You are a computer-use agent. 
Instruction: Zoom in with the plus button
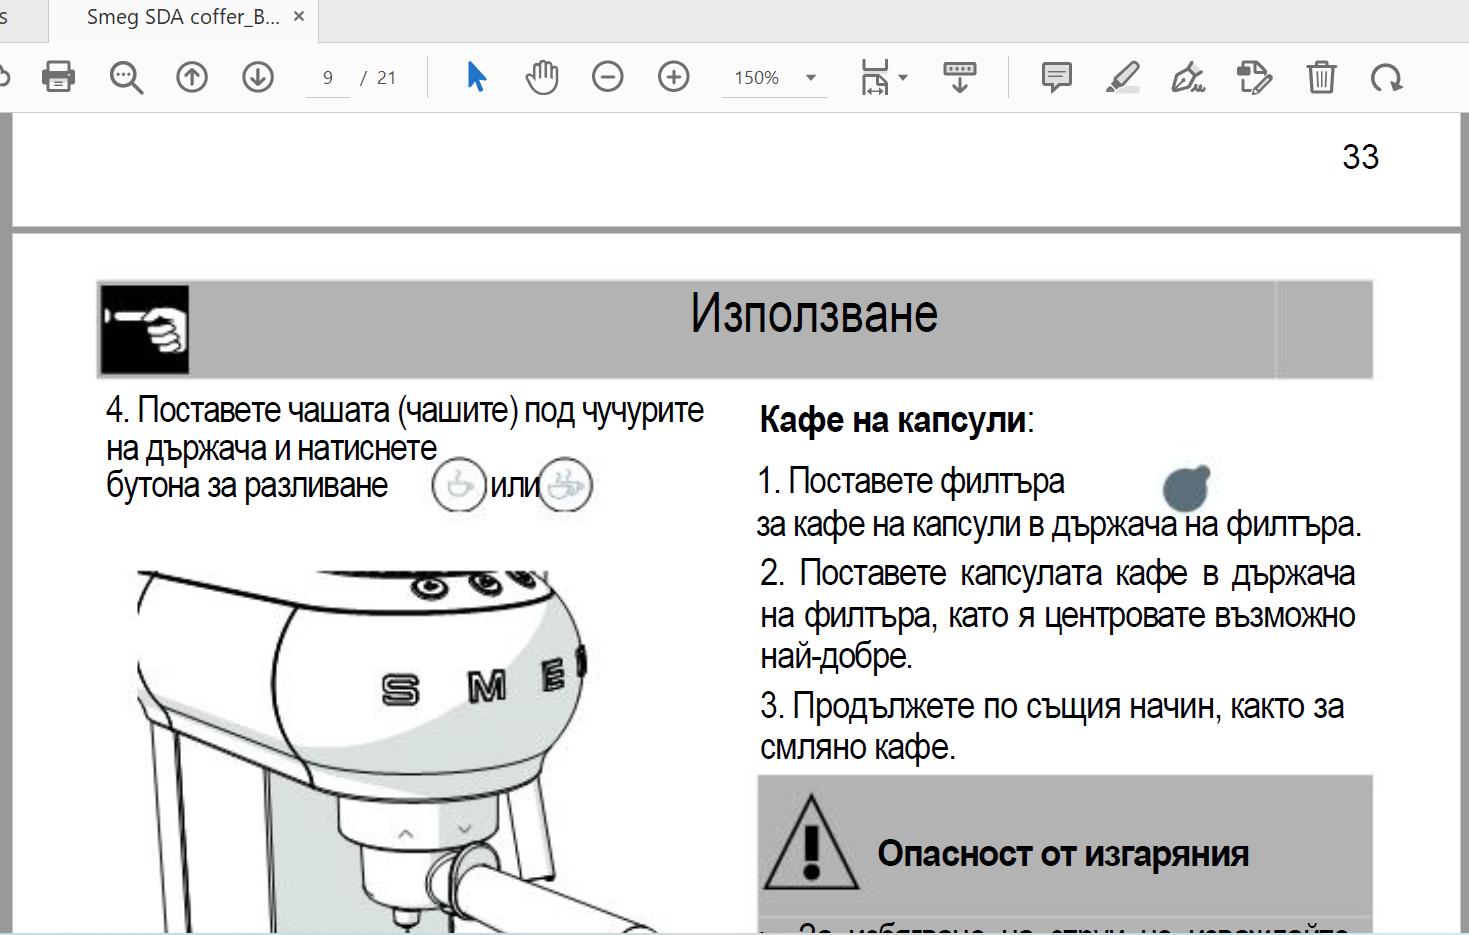[674, 77]
